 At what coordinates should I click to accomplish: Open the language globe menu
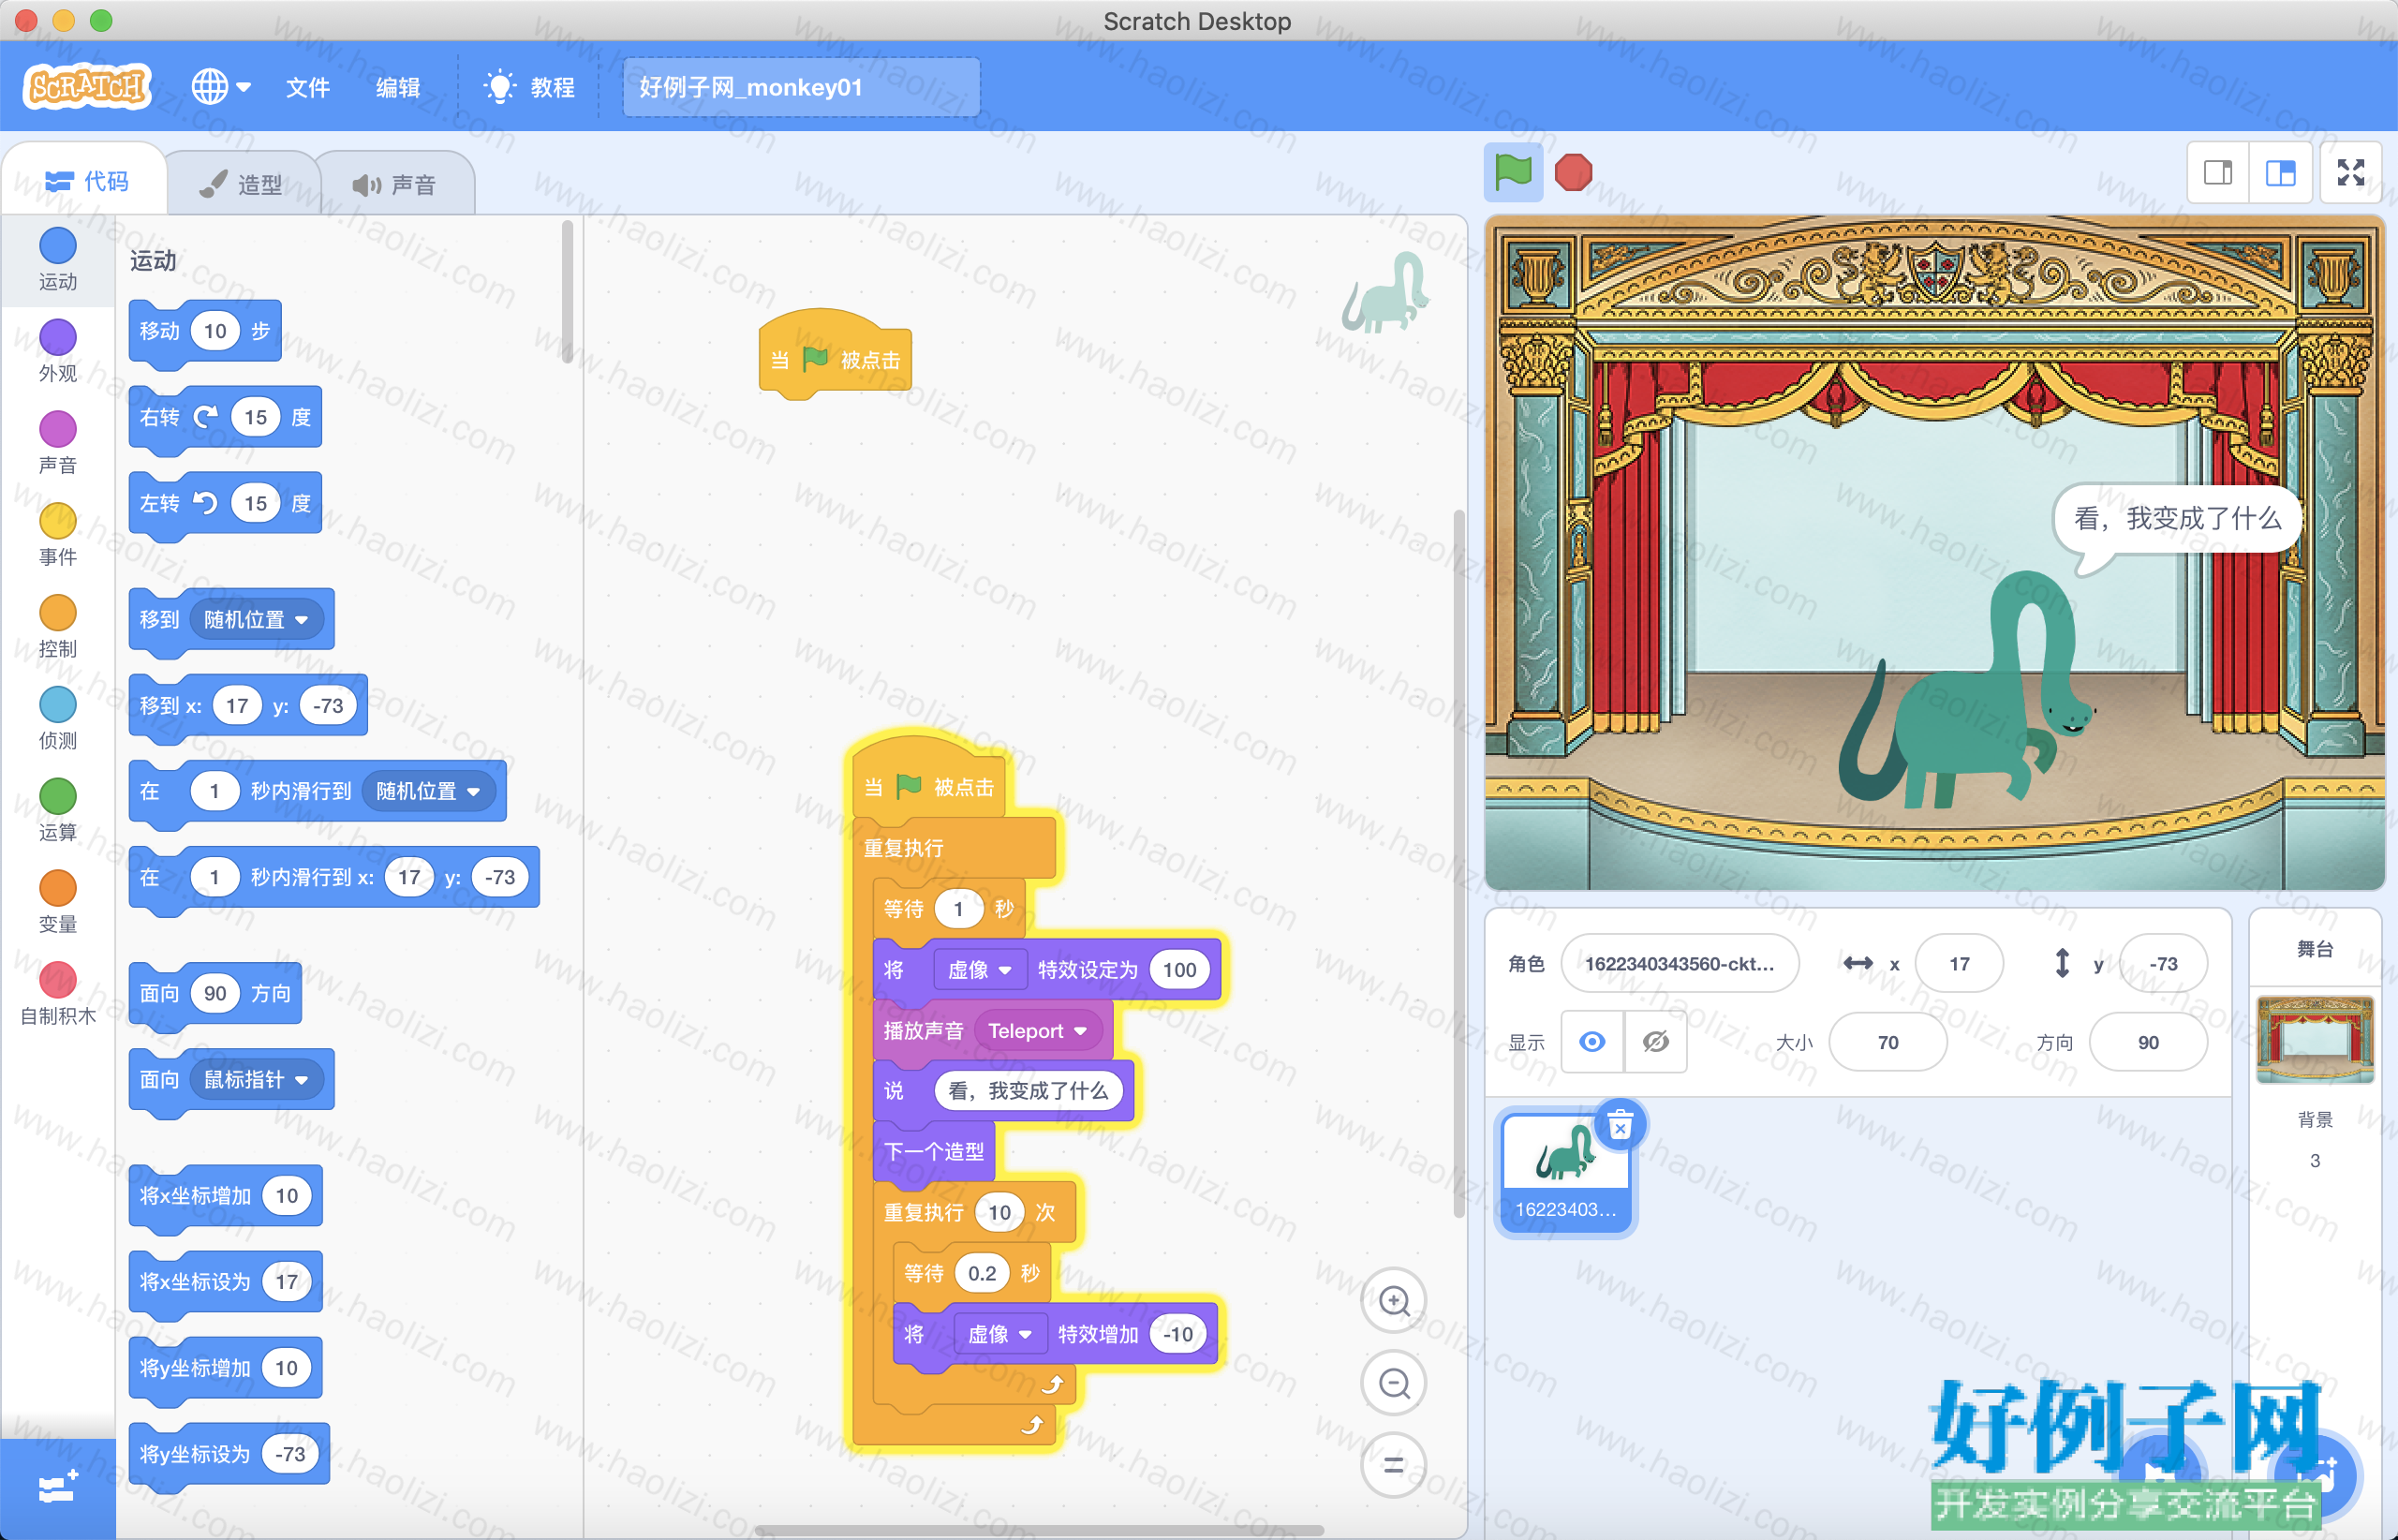tap(221, 87)
